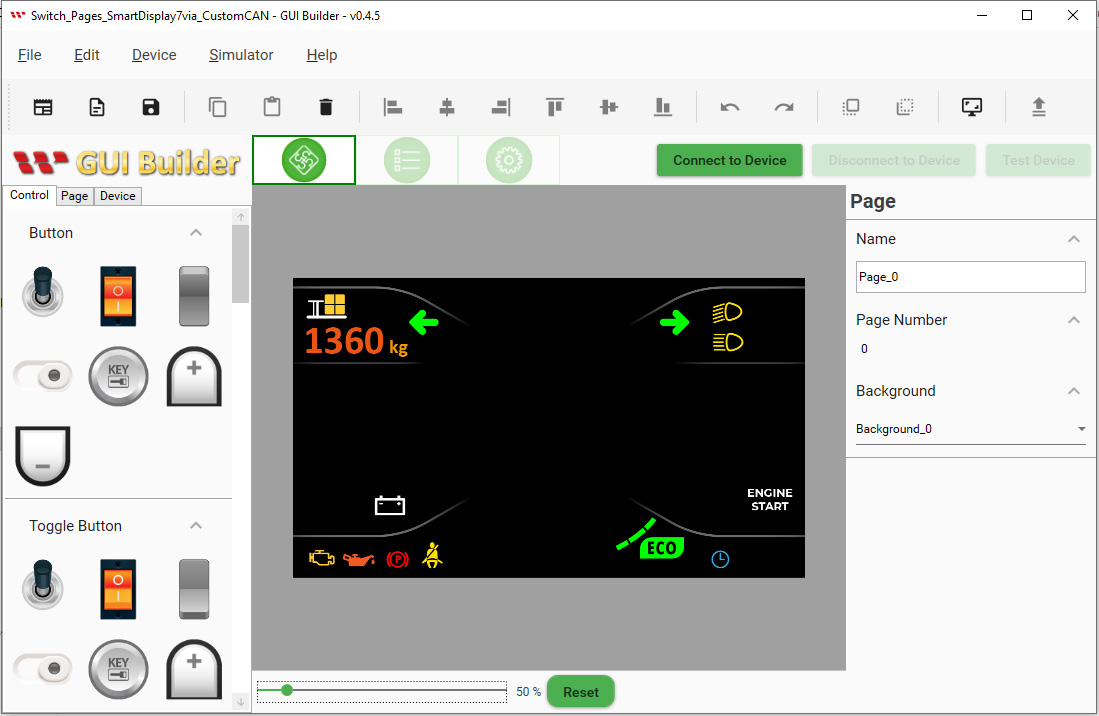This screenshot has height=716, width=1099.
Task: Collapse the Button section chevron
Action: point(196,233)
